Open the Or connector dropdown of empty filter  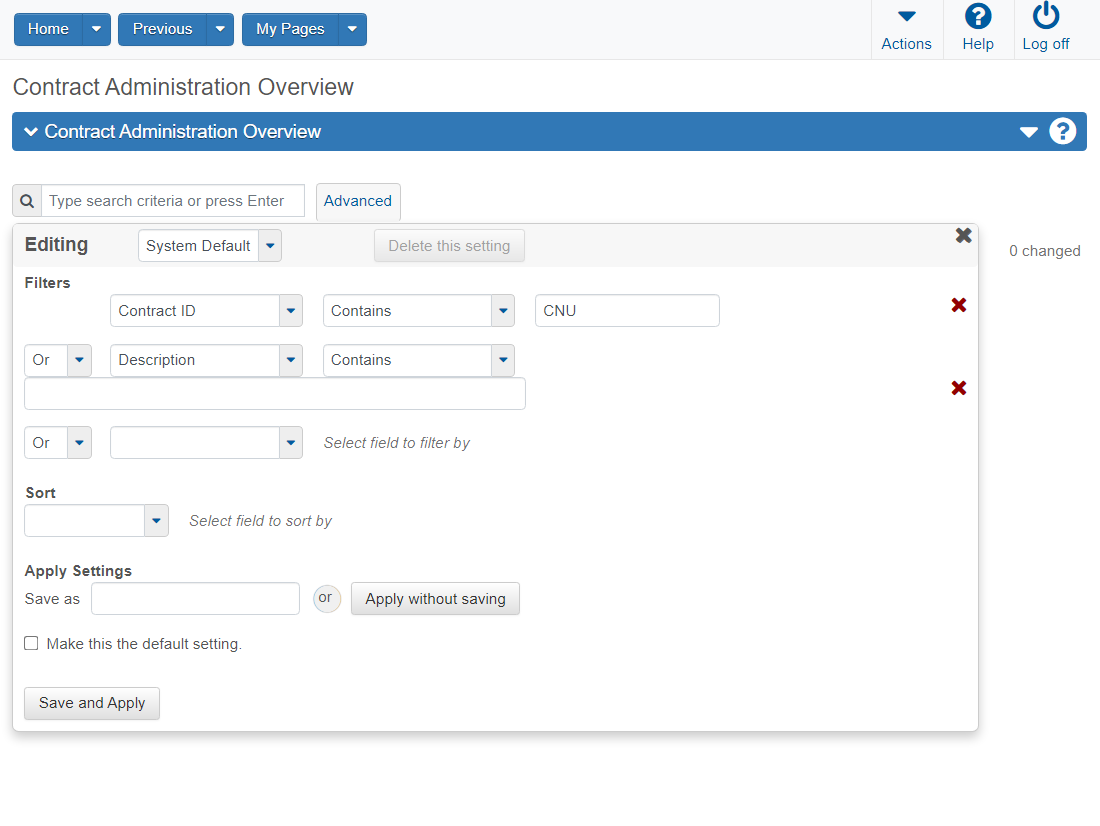point(79,443)
